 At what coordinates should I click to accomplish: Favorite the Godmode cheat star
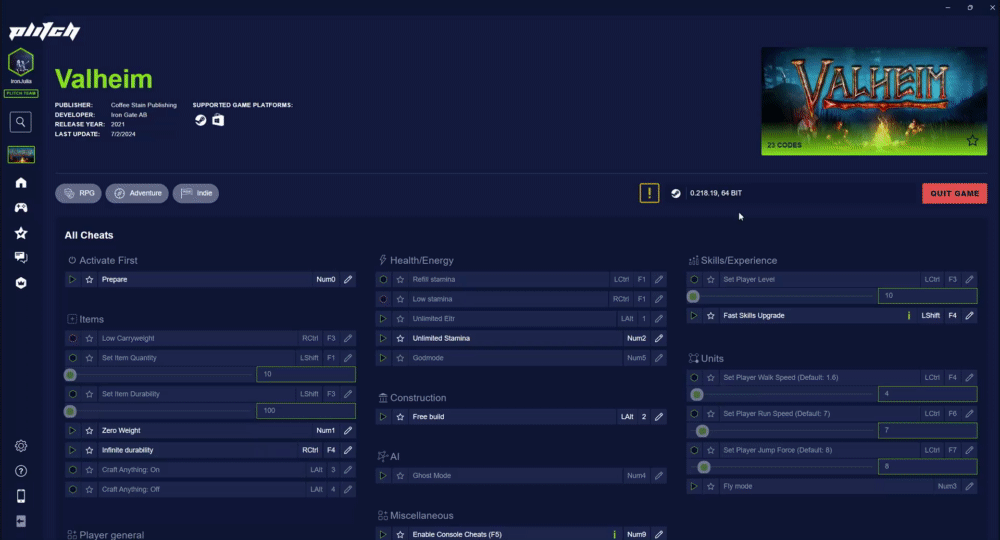(x=401, y=358)
